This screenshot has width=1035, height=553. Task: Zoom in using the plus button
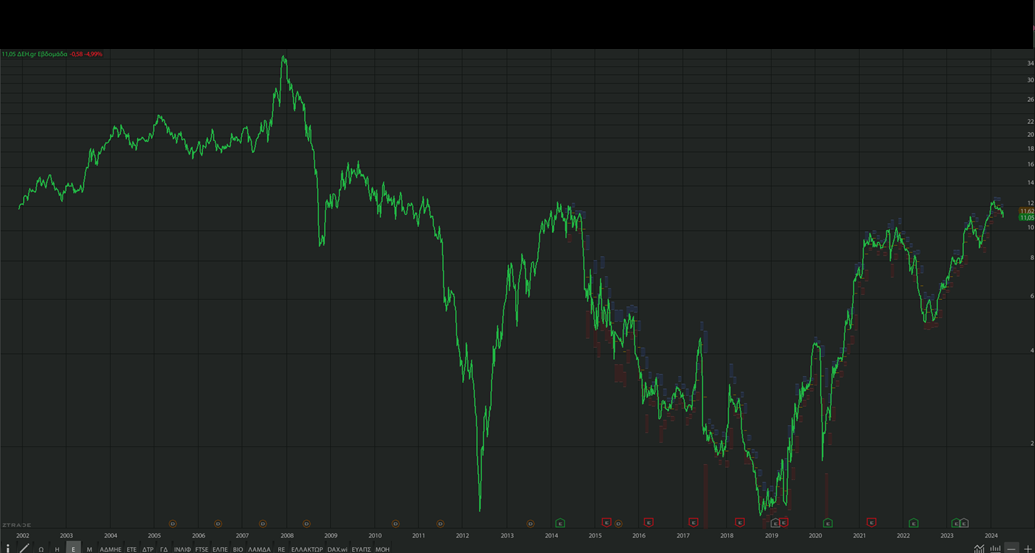(x=1028, y=548)
